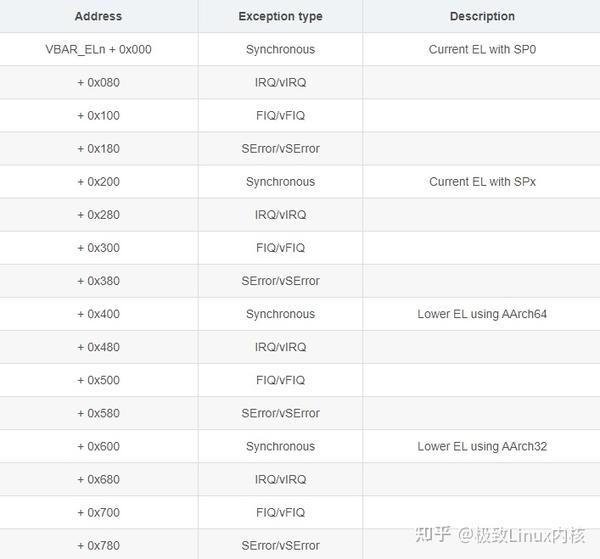Select IRQ/vIRQ in the + 0x480 row
The height and width of the screenshot is (559, 600).
[x=280, y=346]
